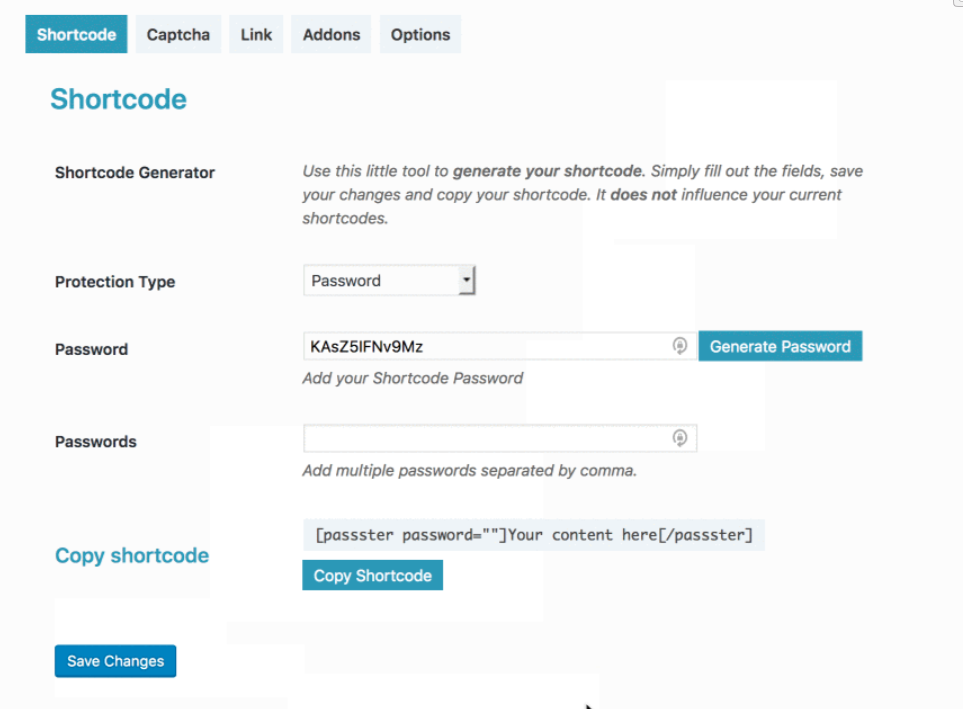
Task: Click Generate Password
Action: click(x=780, y=345)
